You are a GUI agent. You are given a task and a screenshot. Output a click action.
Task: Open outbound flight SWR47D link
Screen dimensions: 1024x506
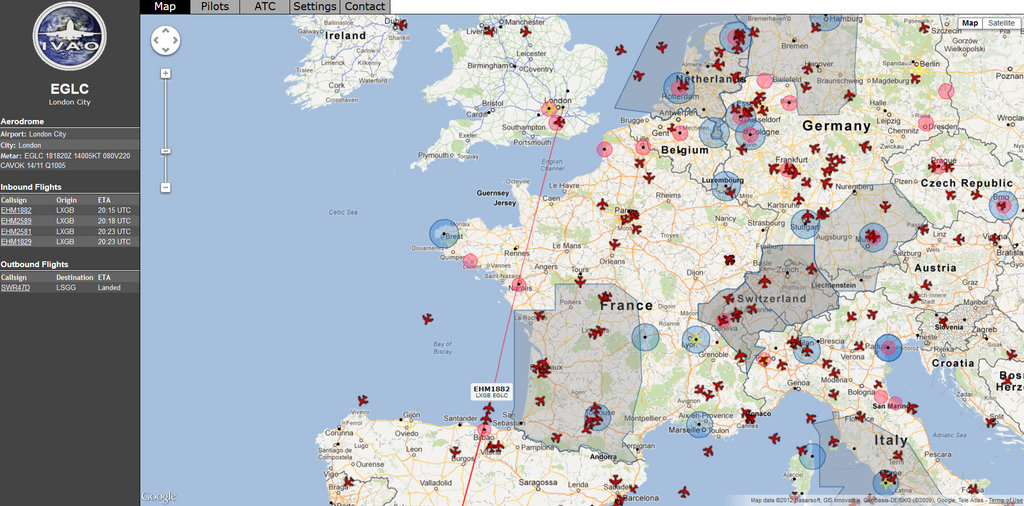(x=16, y=287)
